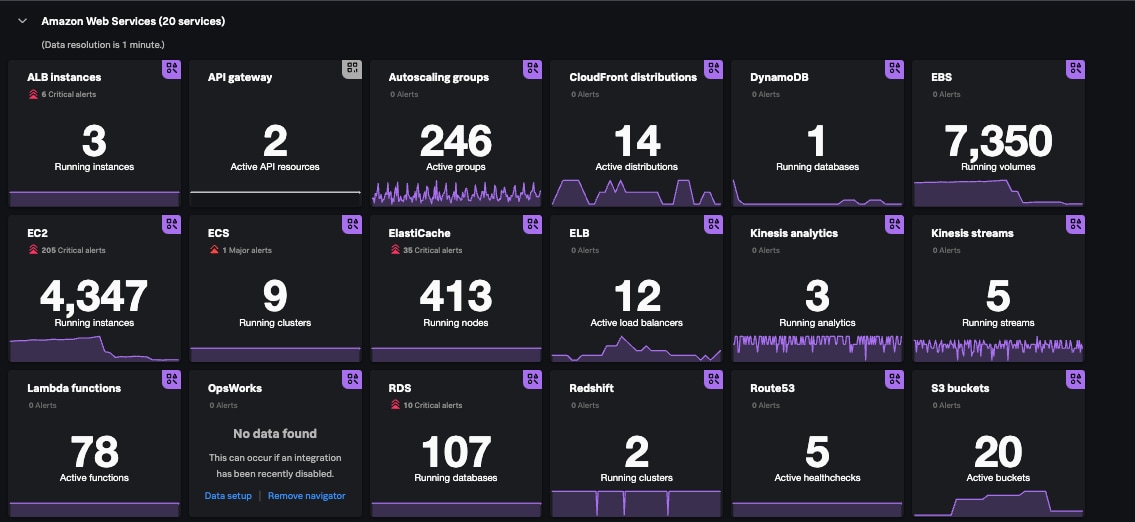The image size is (1135, 522).
Task: Click the 9 running clusters value
Action: (275, 296)
